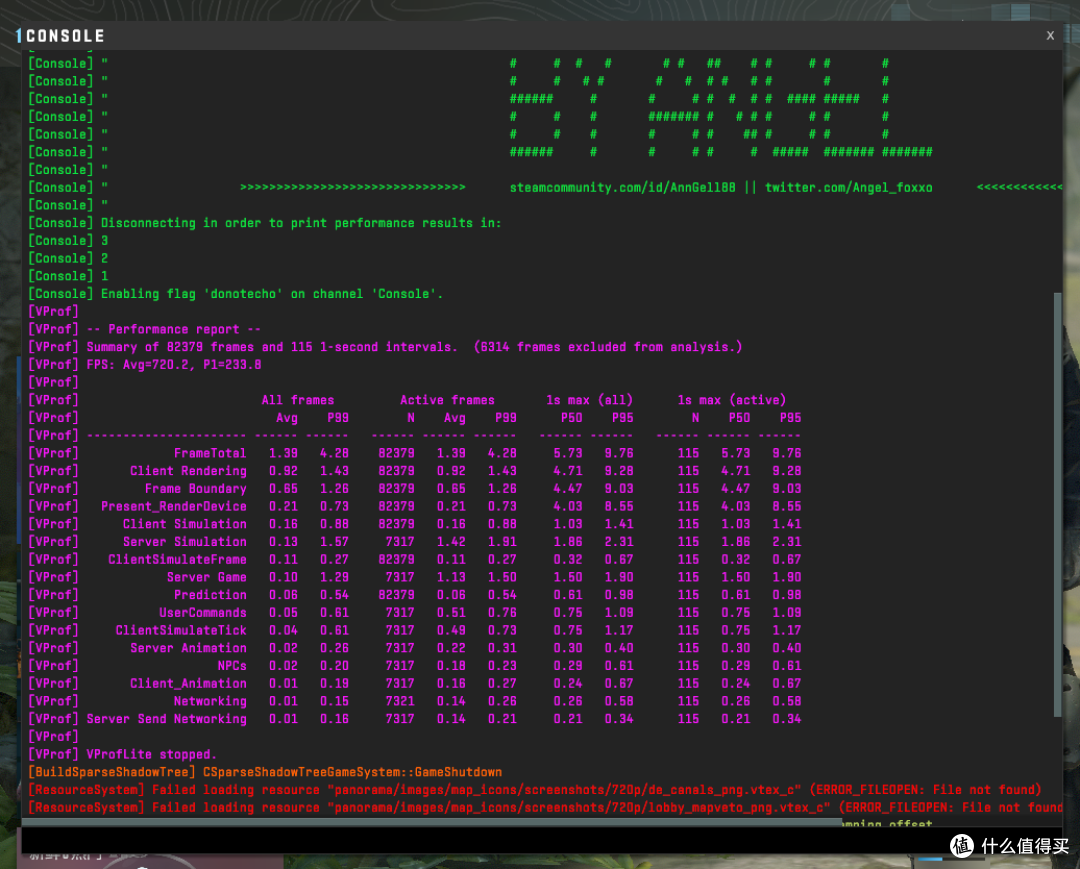Click the '1s max (all)' column header
Viewport: 1080px width, 869px height.
coord(589,400)
